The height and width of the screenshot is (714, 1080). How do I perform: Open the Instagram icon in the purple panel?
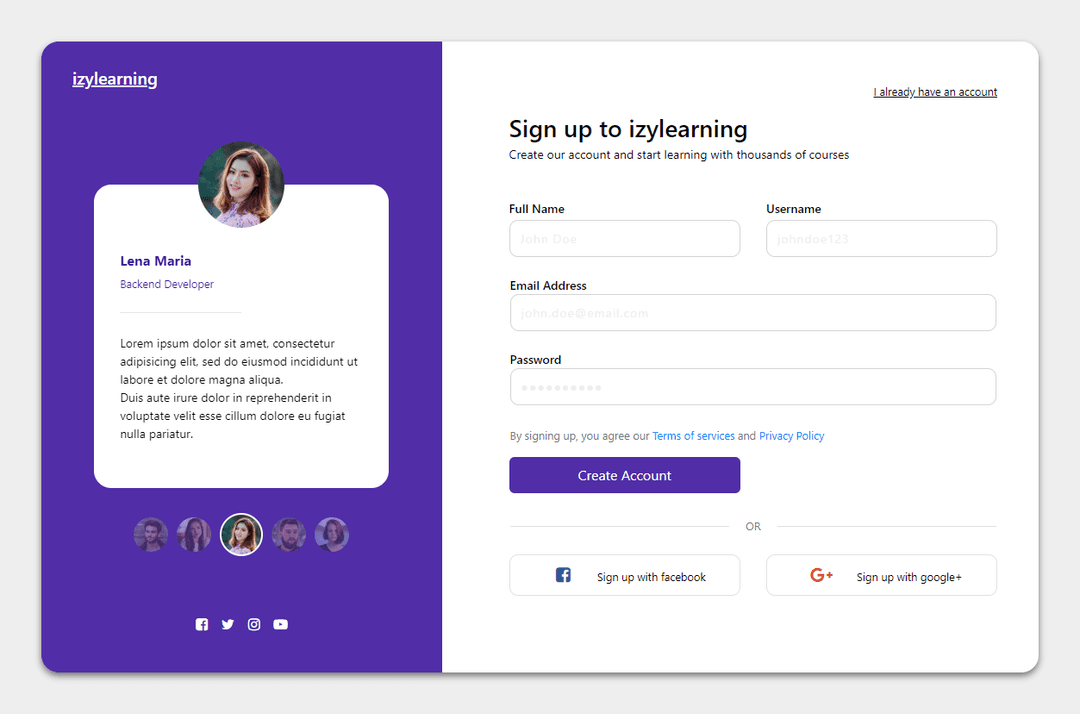(254, 624)
